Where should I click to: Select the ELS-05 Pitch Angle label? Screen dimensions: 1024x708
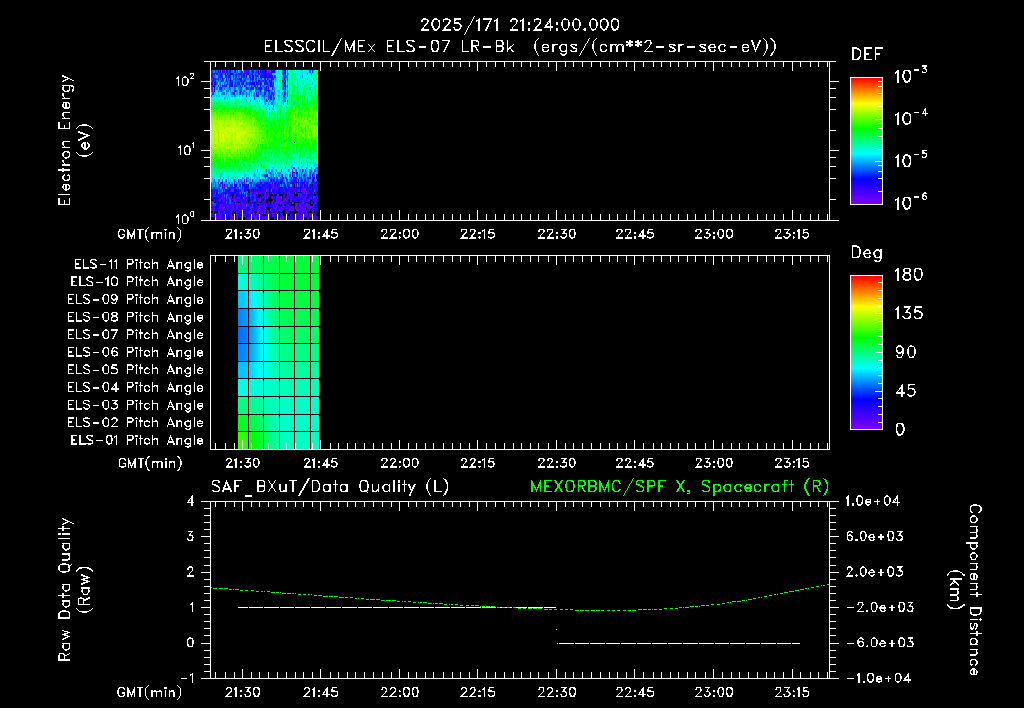pos(135,370)
